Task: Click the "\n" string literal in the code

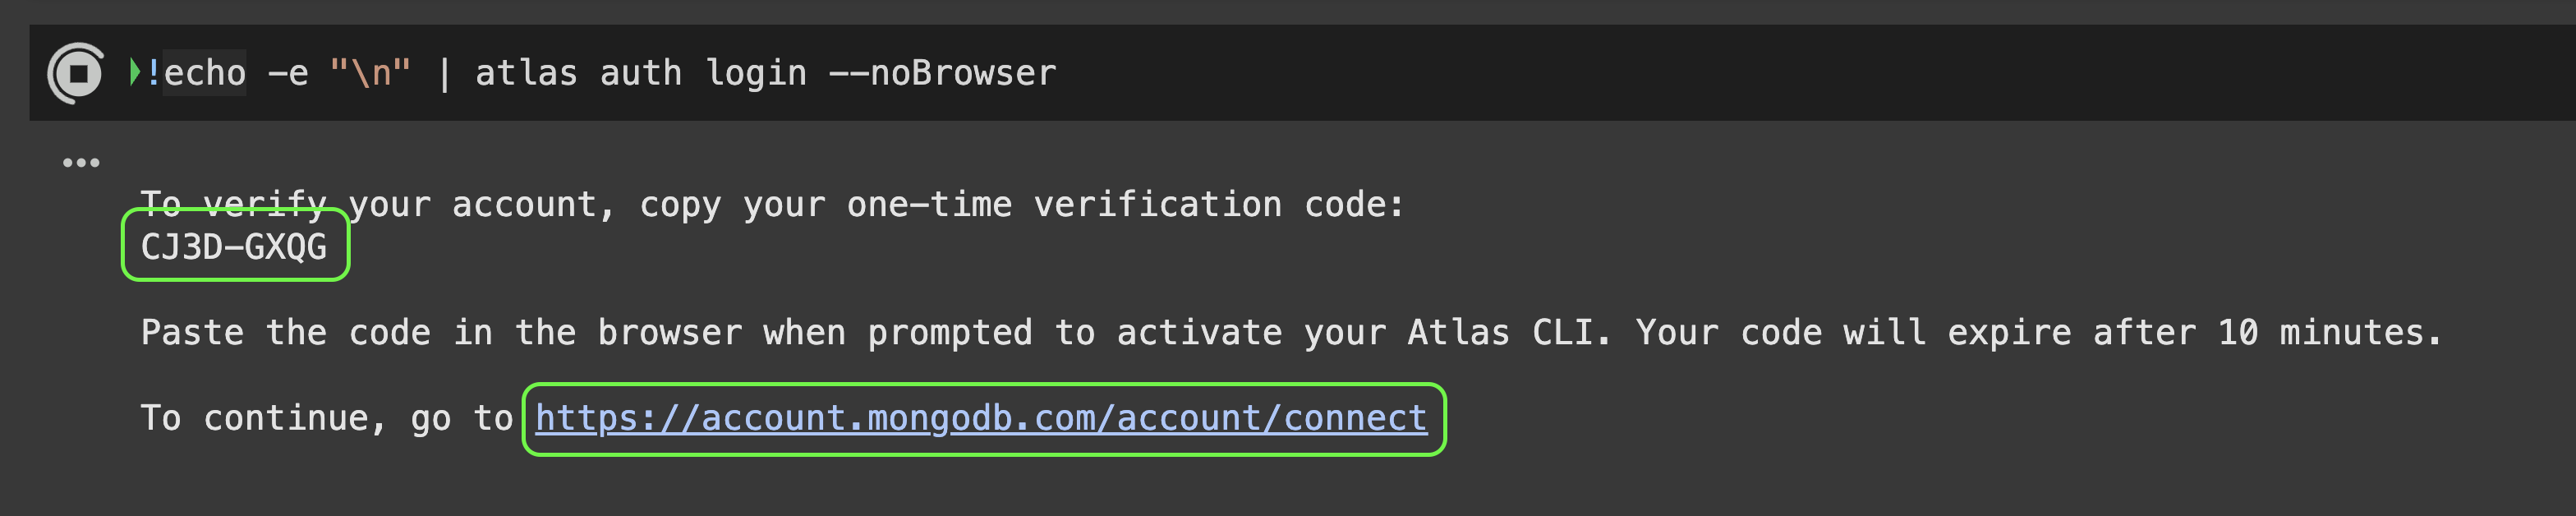Action: [x=370, y=73]
